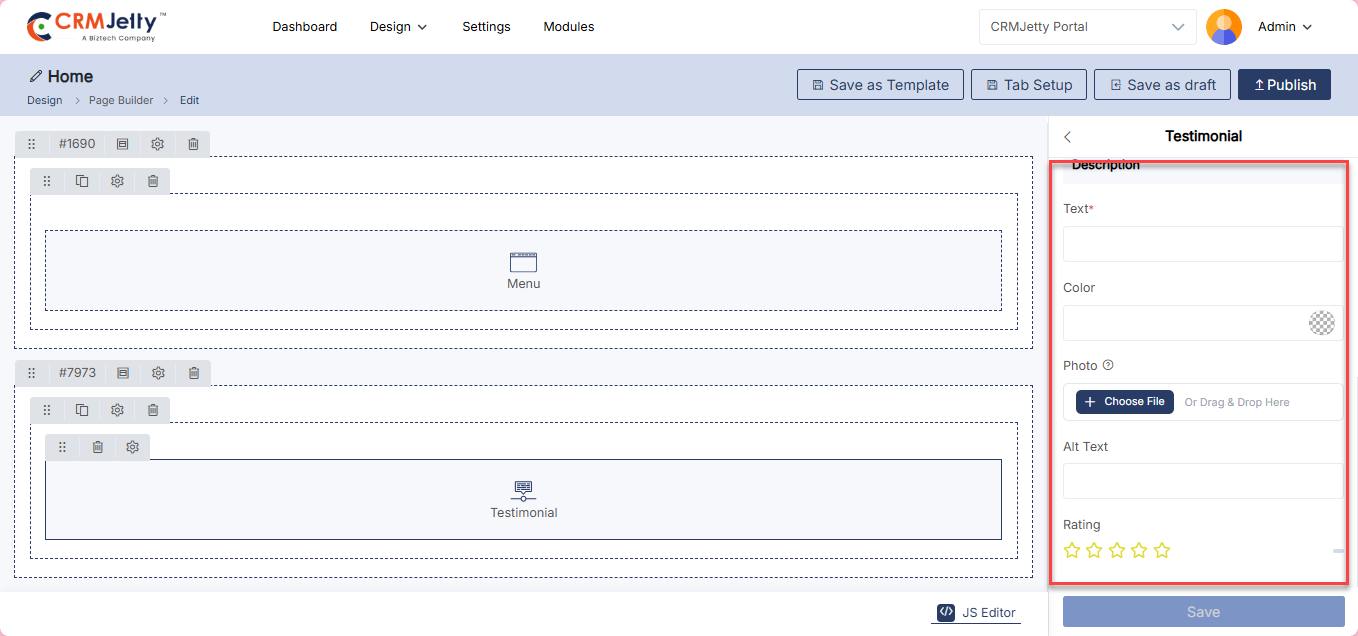The image size is (1358, 636).
Task: Duplicate the row containing the Menu widget
Action: [x=82, y=181]
